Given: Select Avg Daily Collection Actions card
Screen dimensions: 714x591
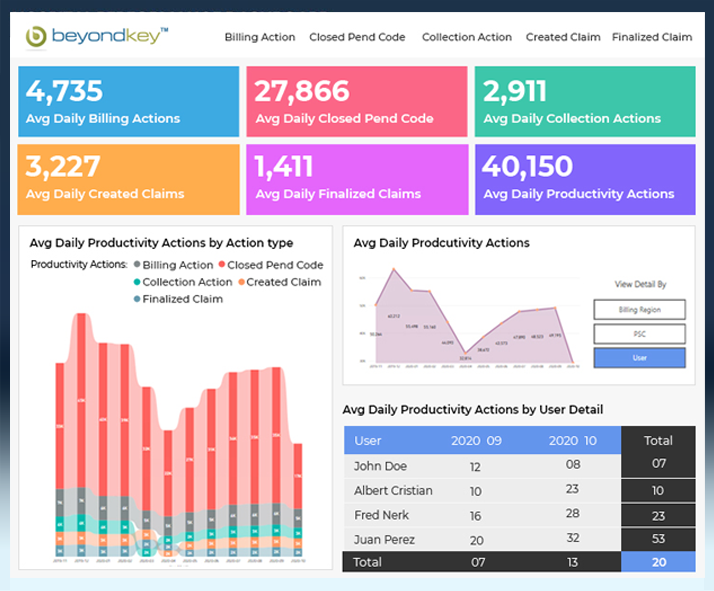Looking at the screenshot, I should [x=584, y=102].
